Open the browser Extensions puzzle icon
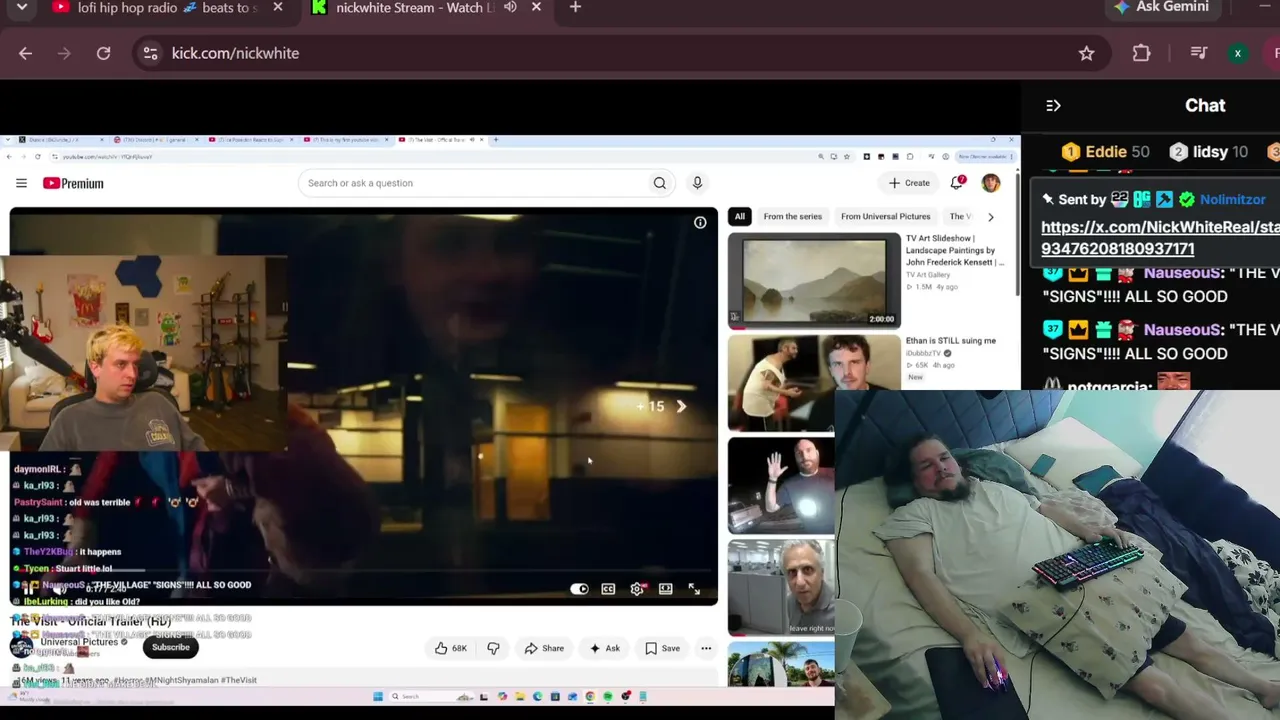The width and height of the screenshot is (1280, 720). pos(1142,53)
